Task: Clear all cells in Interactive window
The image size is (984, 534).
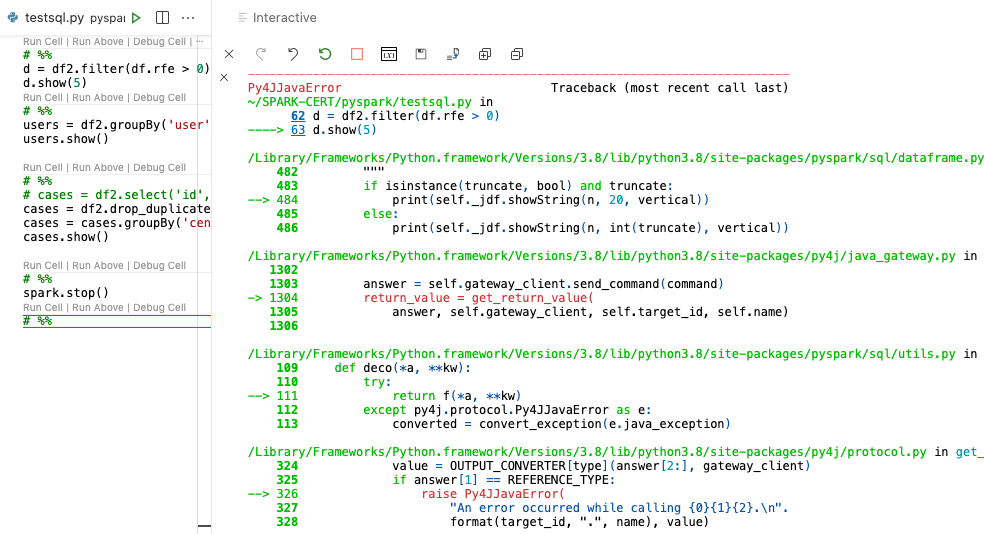Action: 229,54
